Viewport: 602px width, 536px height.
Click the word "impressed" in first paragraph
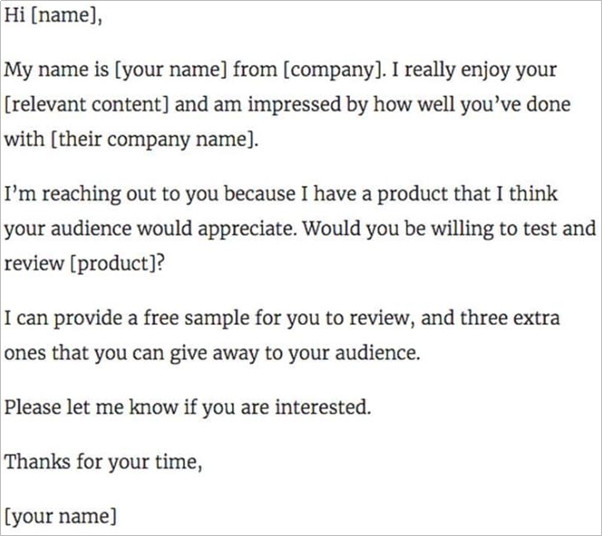(294, 105)
